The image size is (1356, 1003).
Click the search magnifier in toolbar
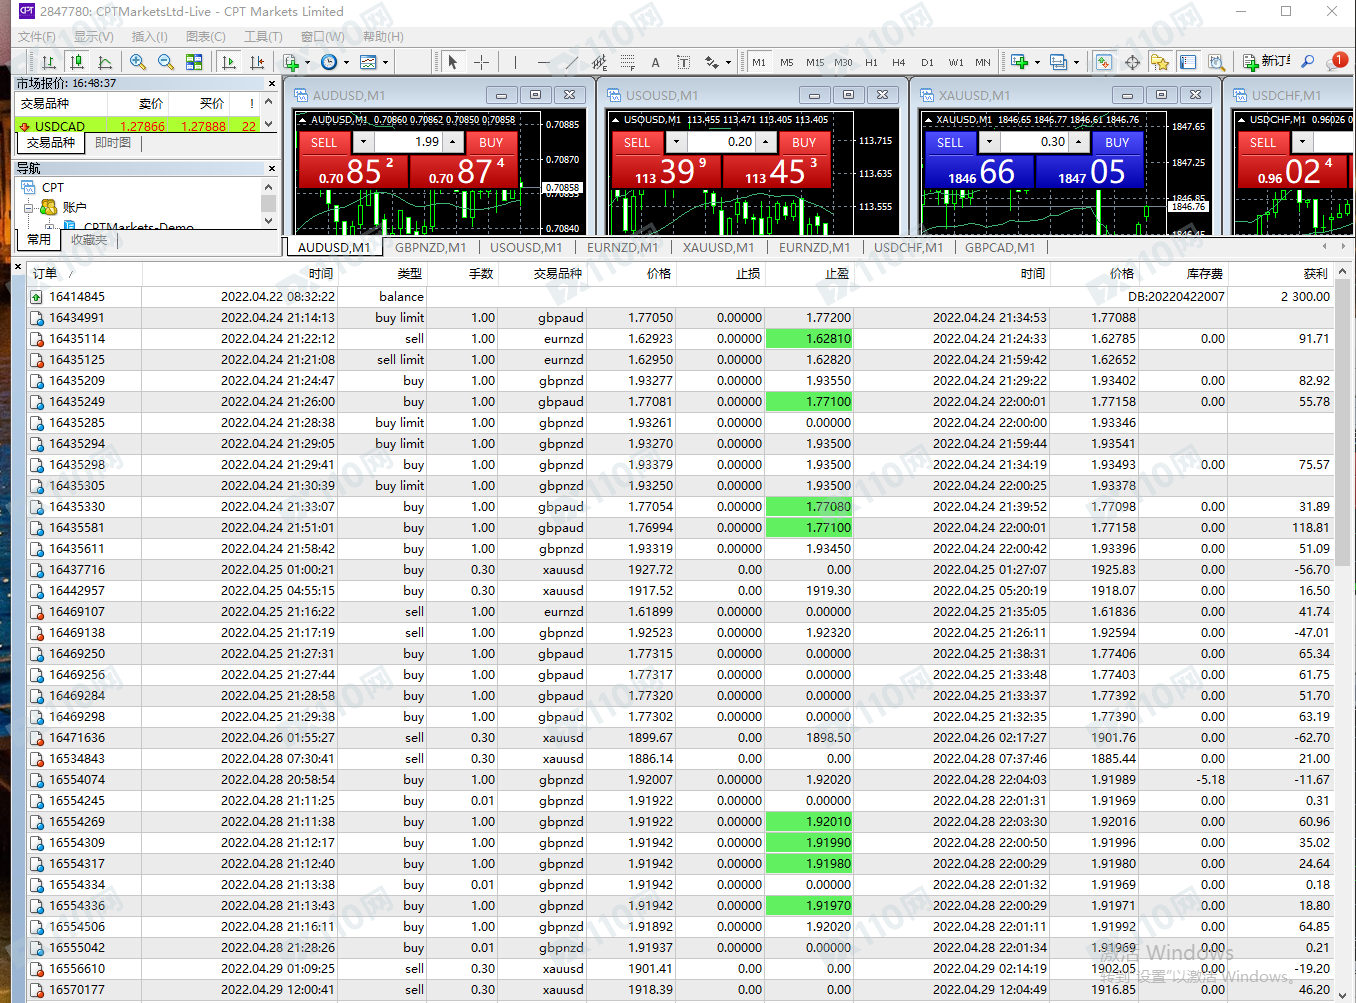coord(1307,62)
